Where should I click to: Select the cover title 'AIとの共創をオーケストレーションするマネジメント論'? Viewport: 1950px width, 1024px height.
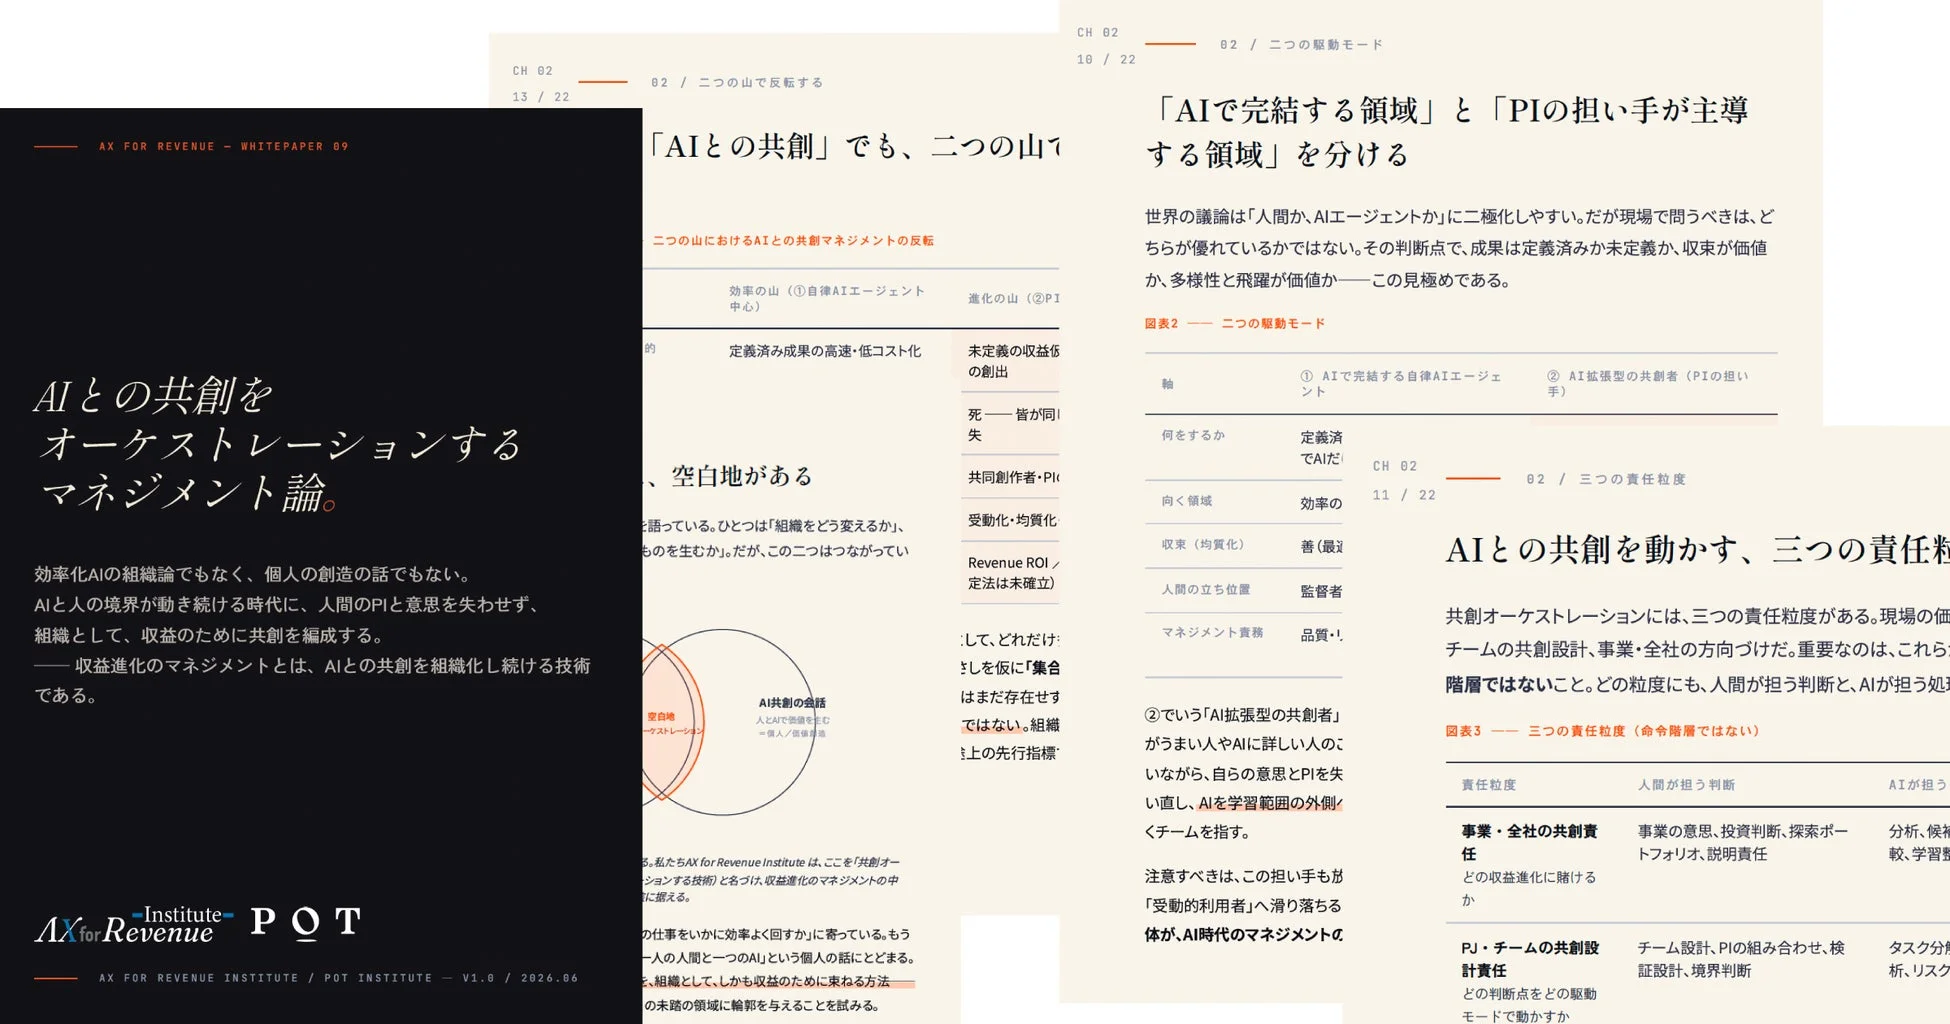pyautogui.click(x=279, y=444)
